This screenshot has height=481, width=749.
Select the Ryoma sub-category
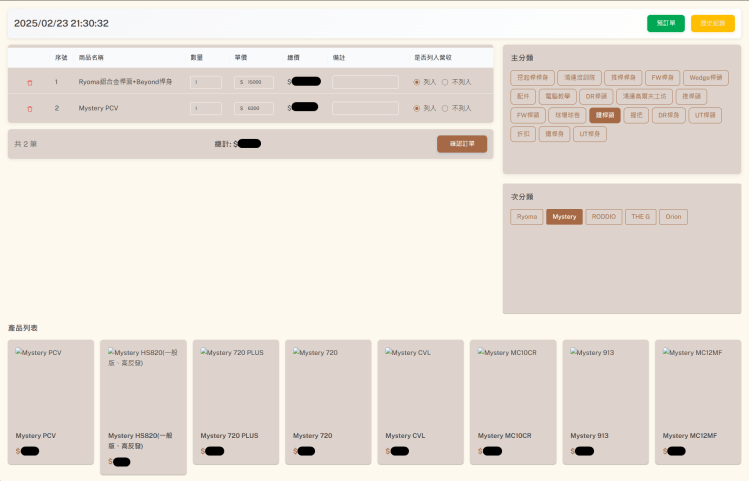[x=526, y=216]
